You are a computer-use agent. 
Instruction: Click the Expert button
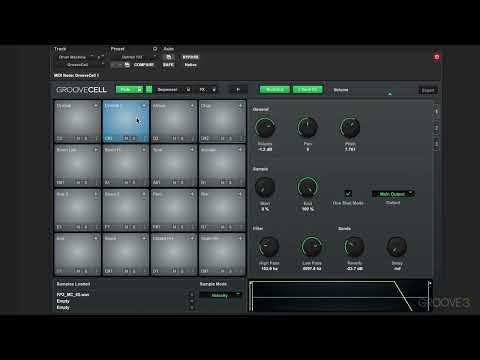(x=428, y=90)
